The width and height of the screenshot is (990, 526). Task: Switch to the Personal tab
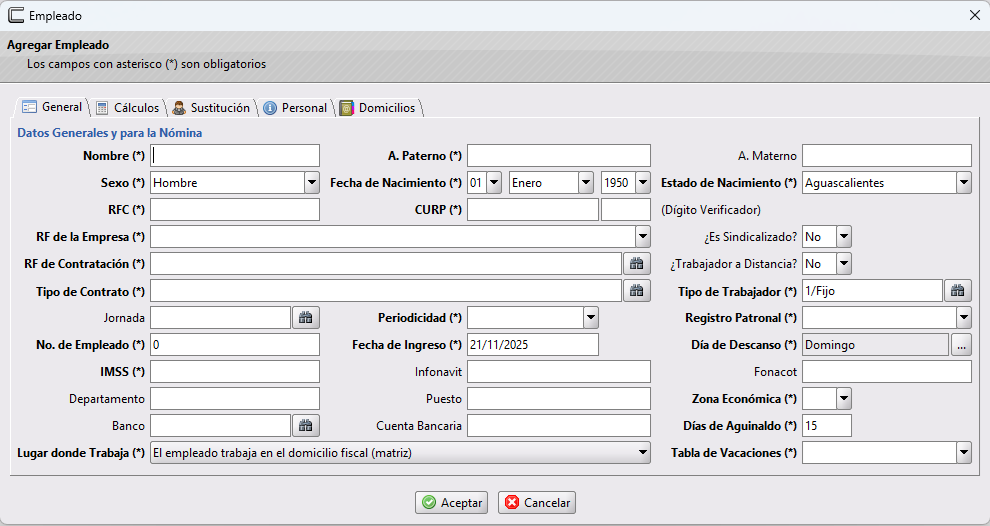[x=295, y=108]
